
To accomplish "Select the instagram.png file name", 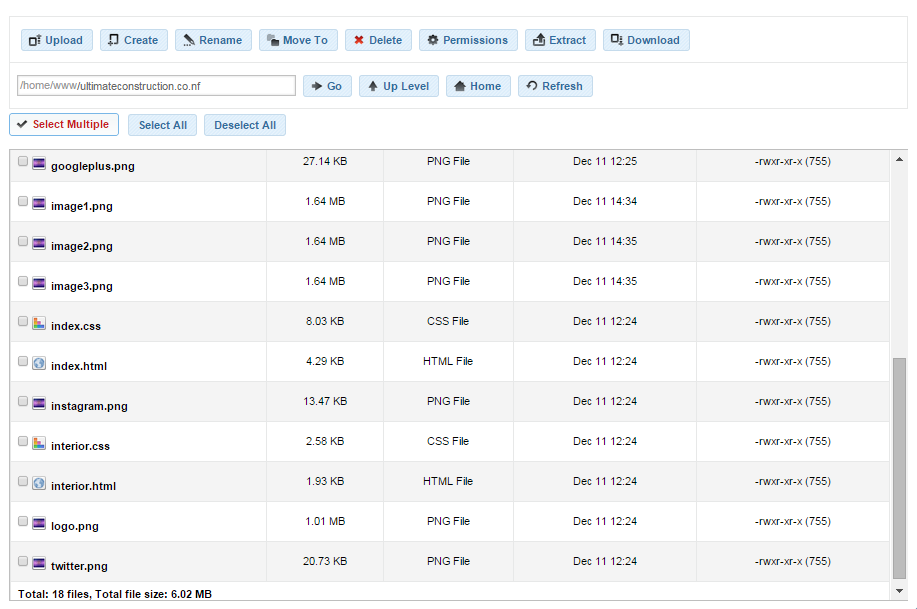I will tap(89, 406).
